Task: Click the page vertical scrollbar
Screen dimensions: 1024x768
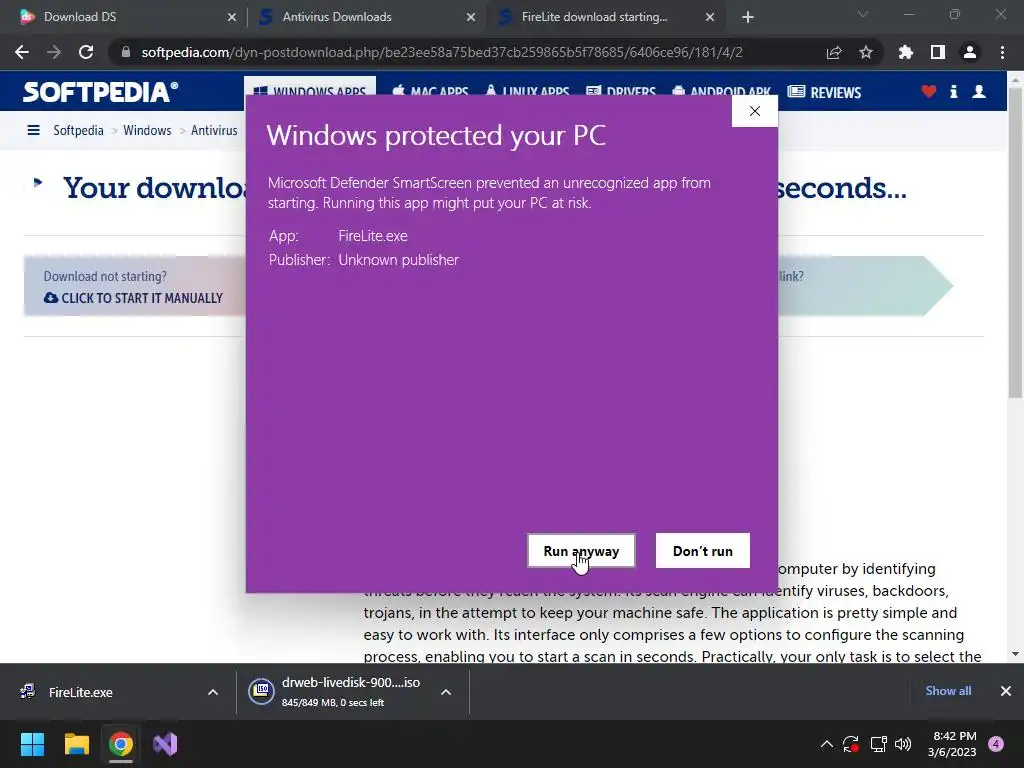Action: pos(1015,242)
